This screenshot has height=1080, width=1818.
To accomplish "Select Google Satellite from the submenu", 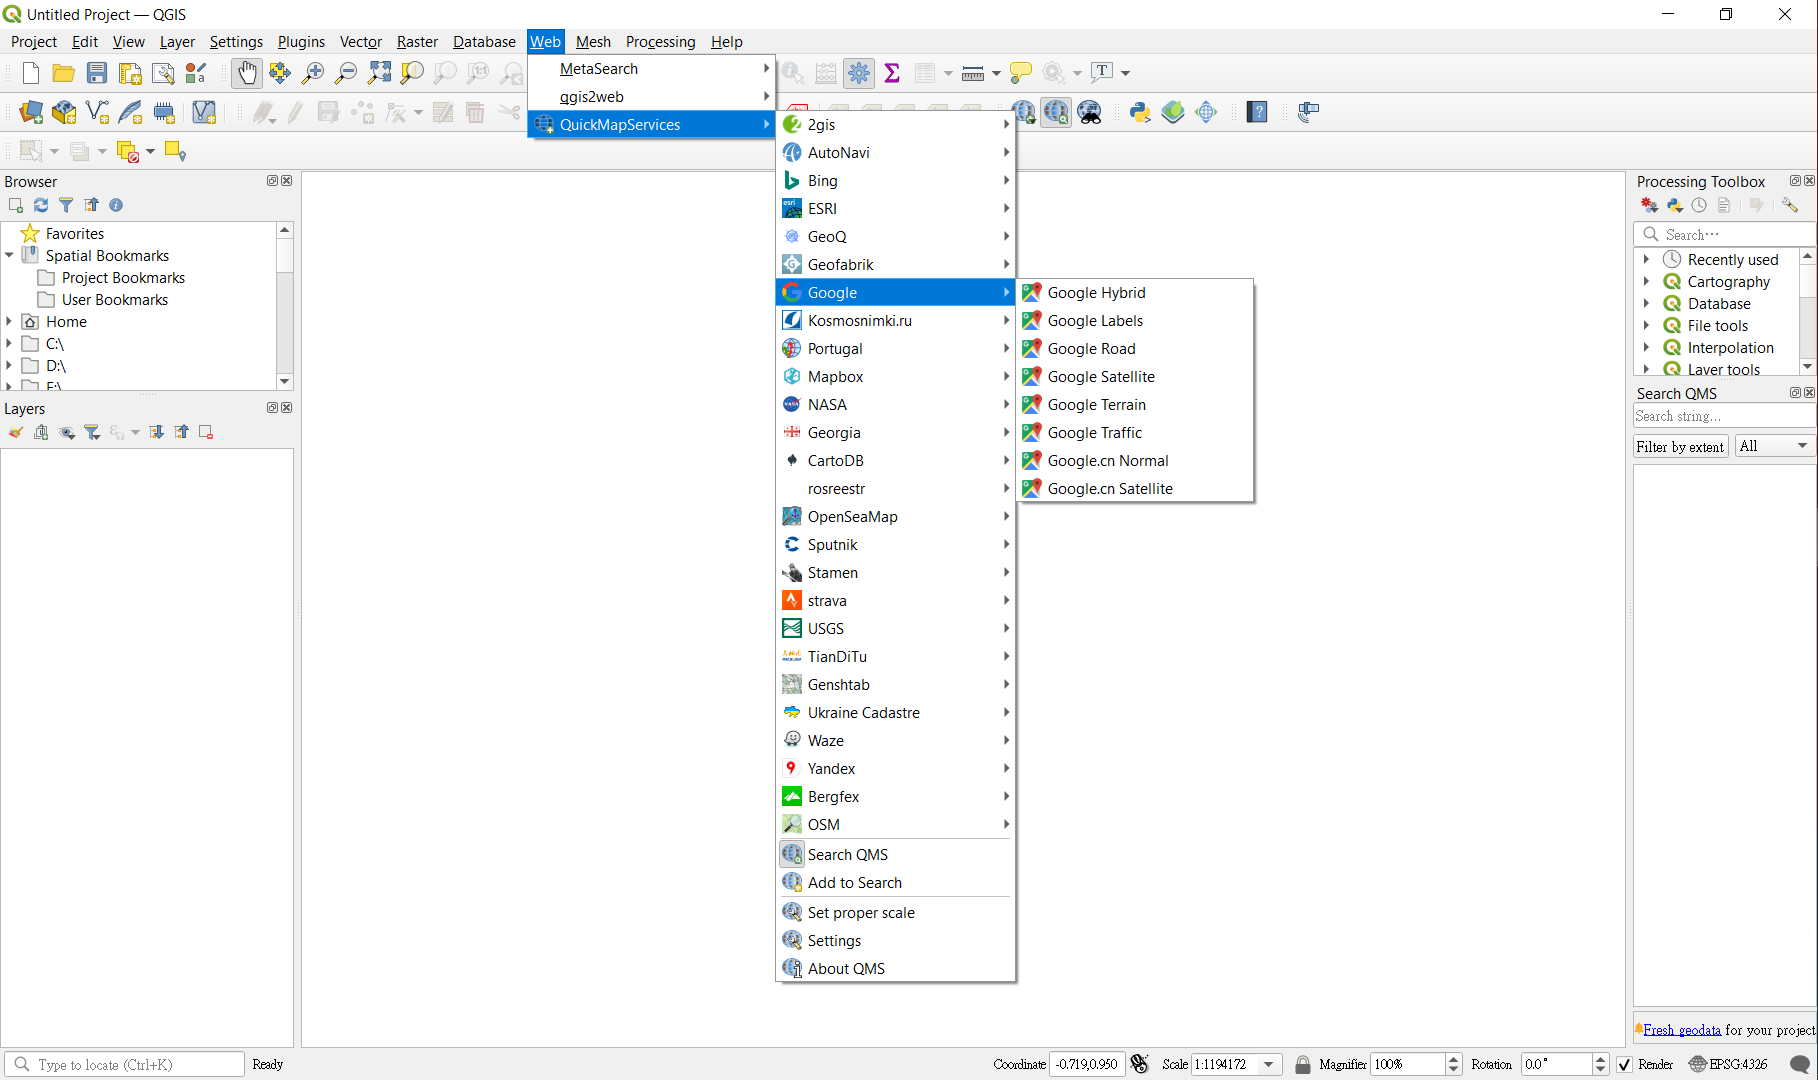I will click(1135, 377).
